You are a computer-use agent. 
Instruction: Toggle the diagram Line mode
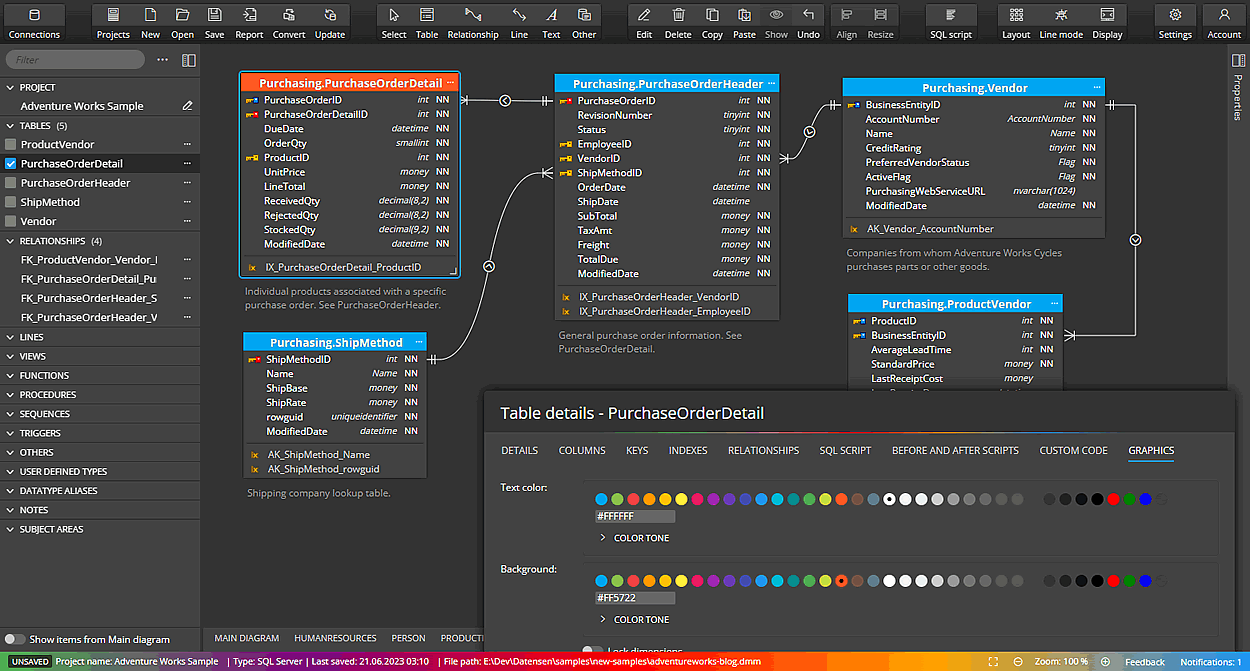tap(1058, 20)
